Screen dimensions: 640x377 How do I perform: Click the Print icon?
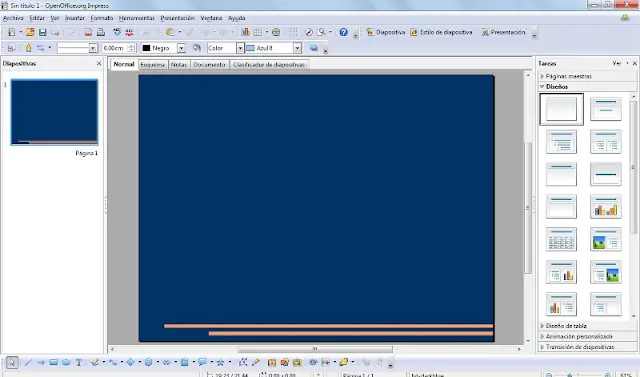tap(100, 32)
